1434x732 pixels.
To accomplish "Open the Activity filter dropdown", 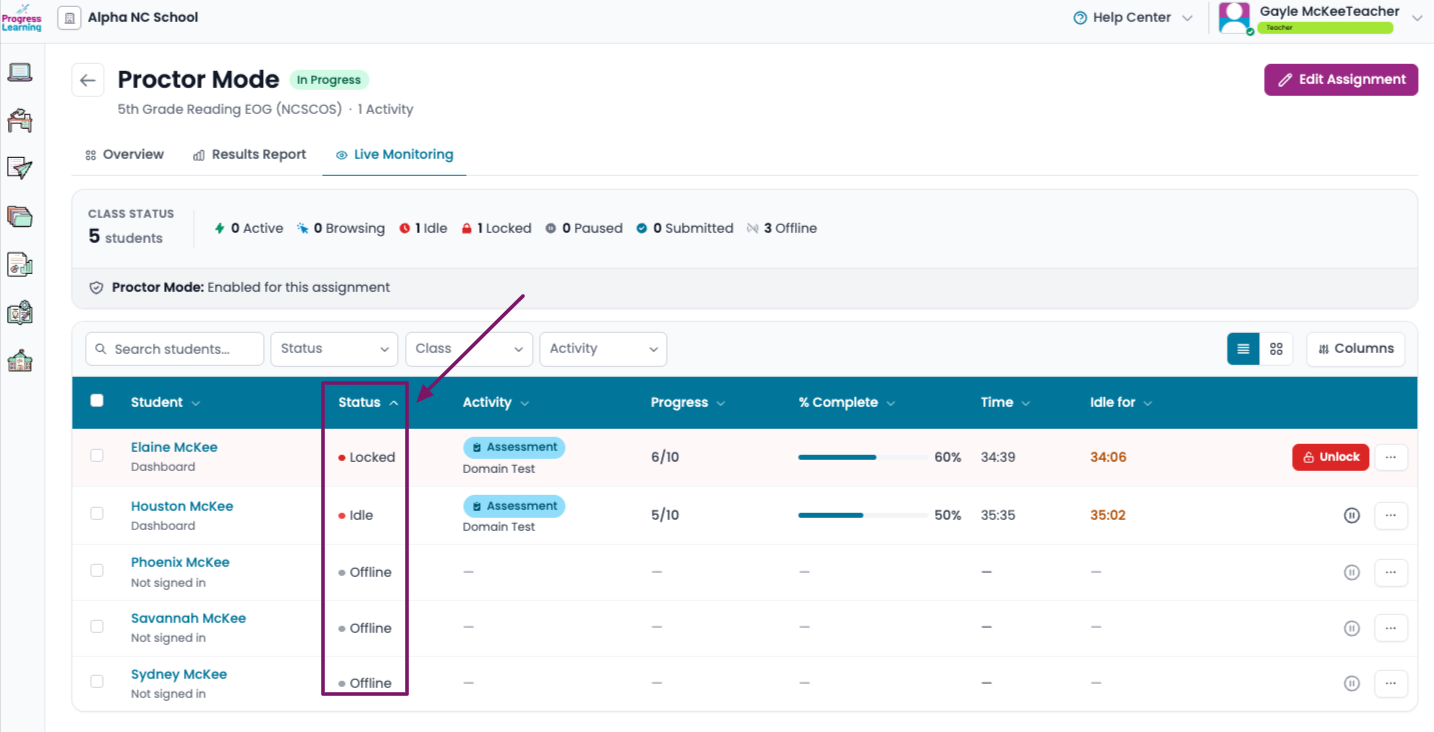I will [x=603, y=349].
